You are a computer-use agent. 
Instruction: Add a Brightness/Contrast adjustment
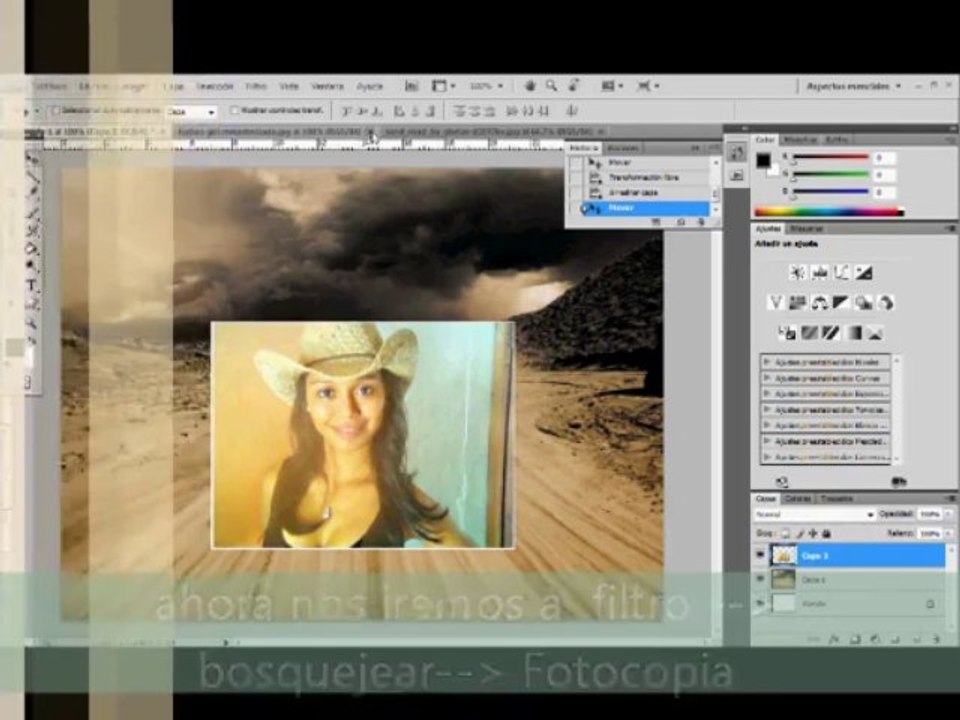tap(797, 272)
